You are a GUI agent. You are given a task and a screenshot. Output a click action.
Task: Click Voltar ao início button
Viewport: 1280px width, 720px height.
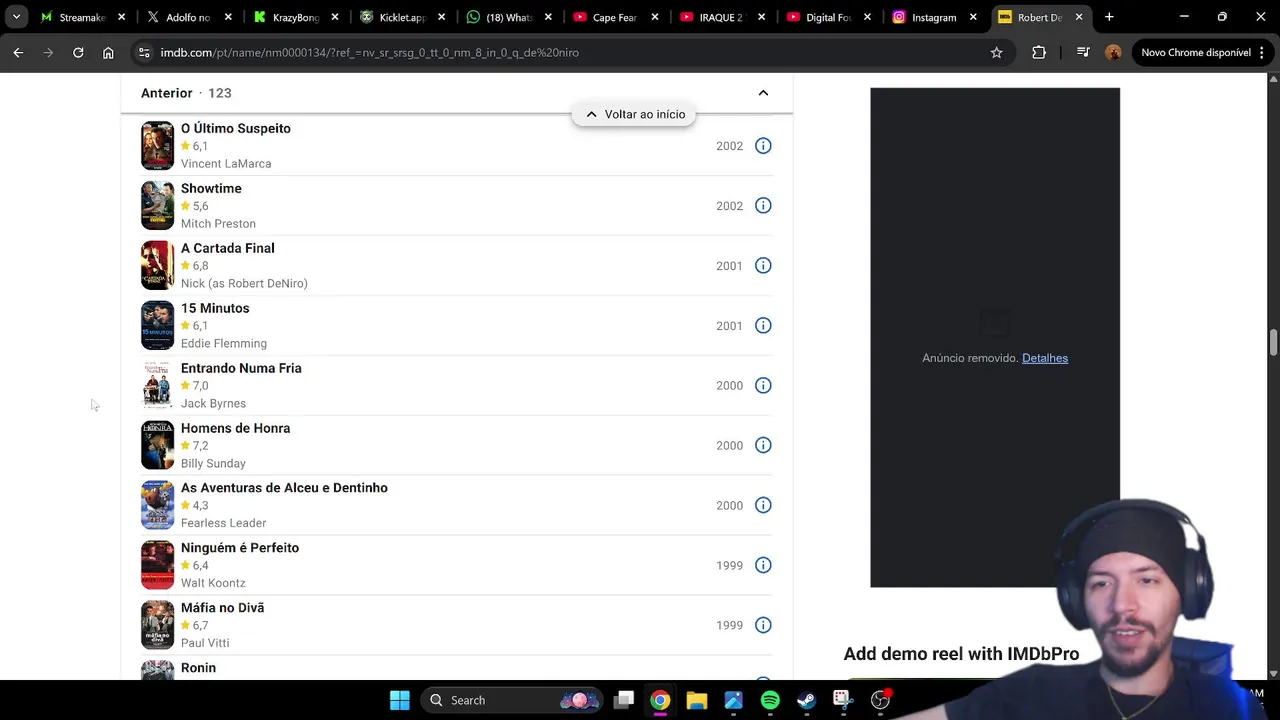pos(635,114)
